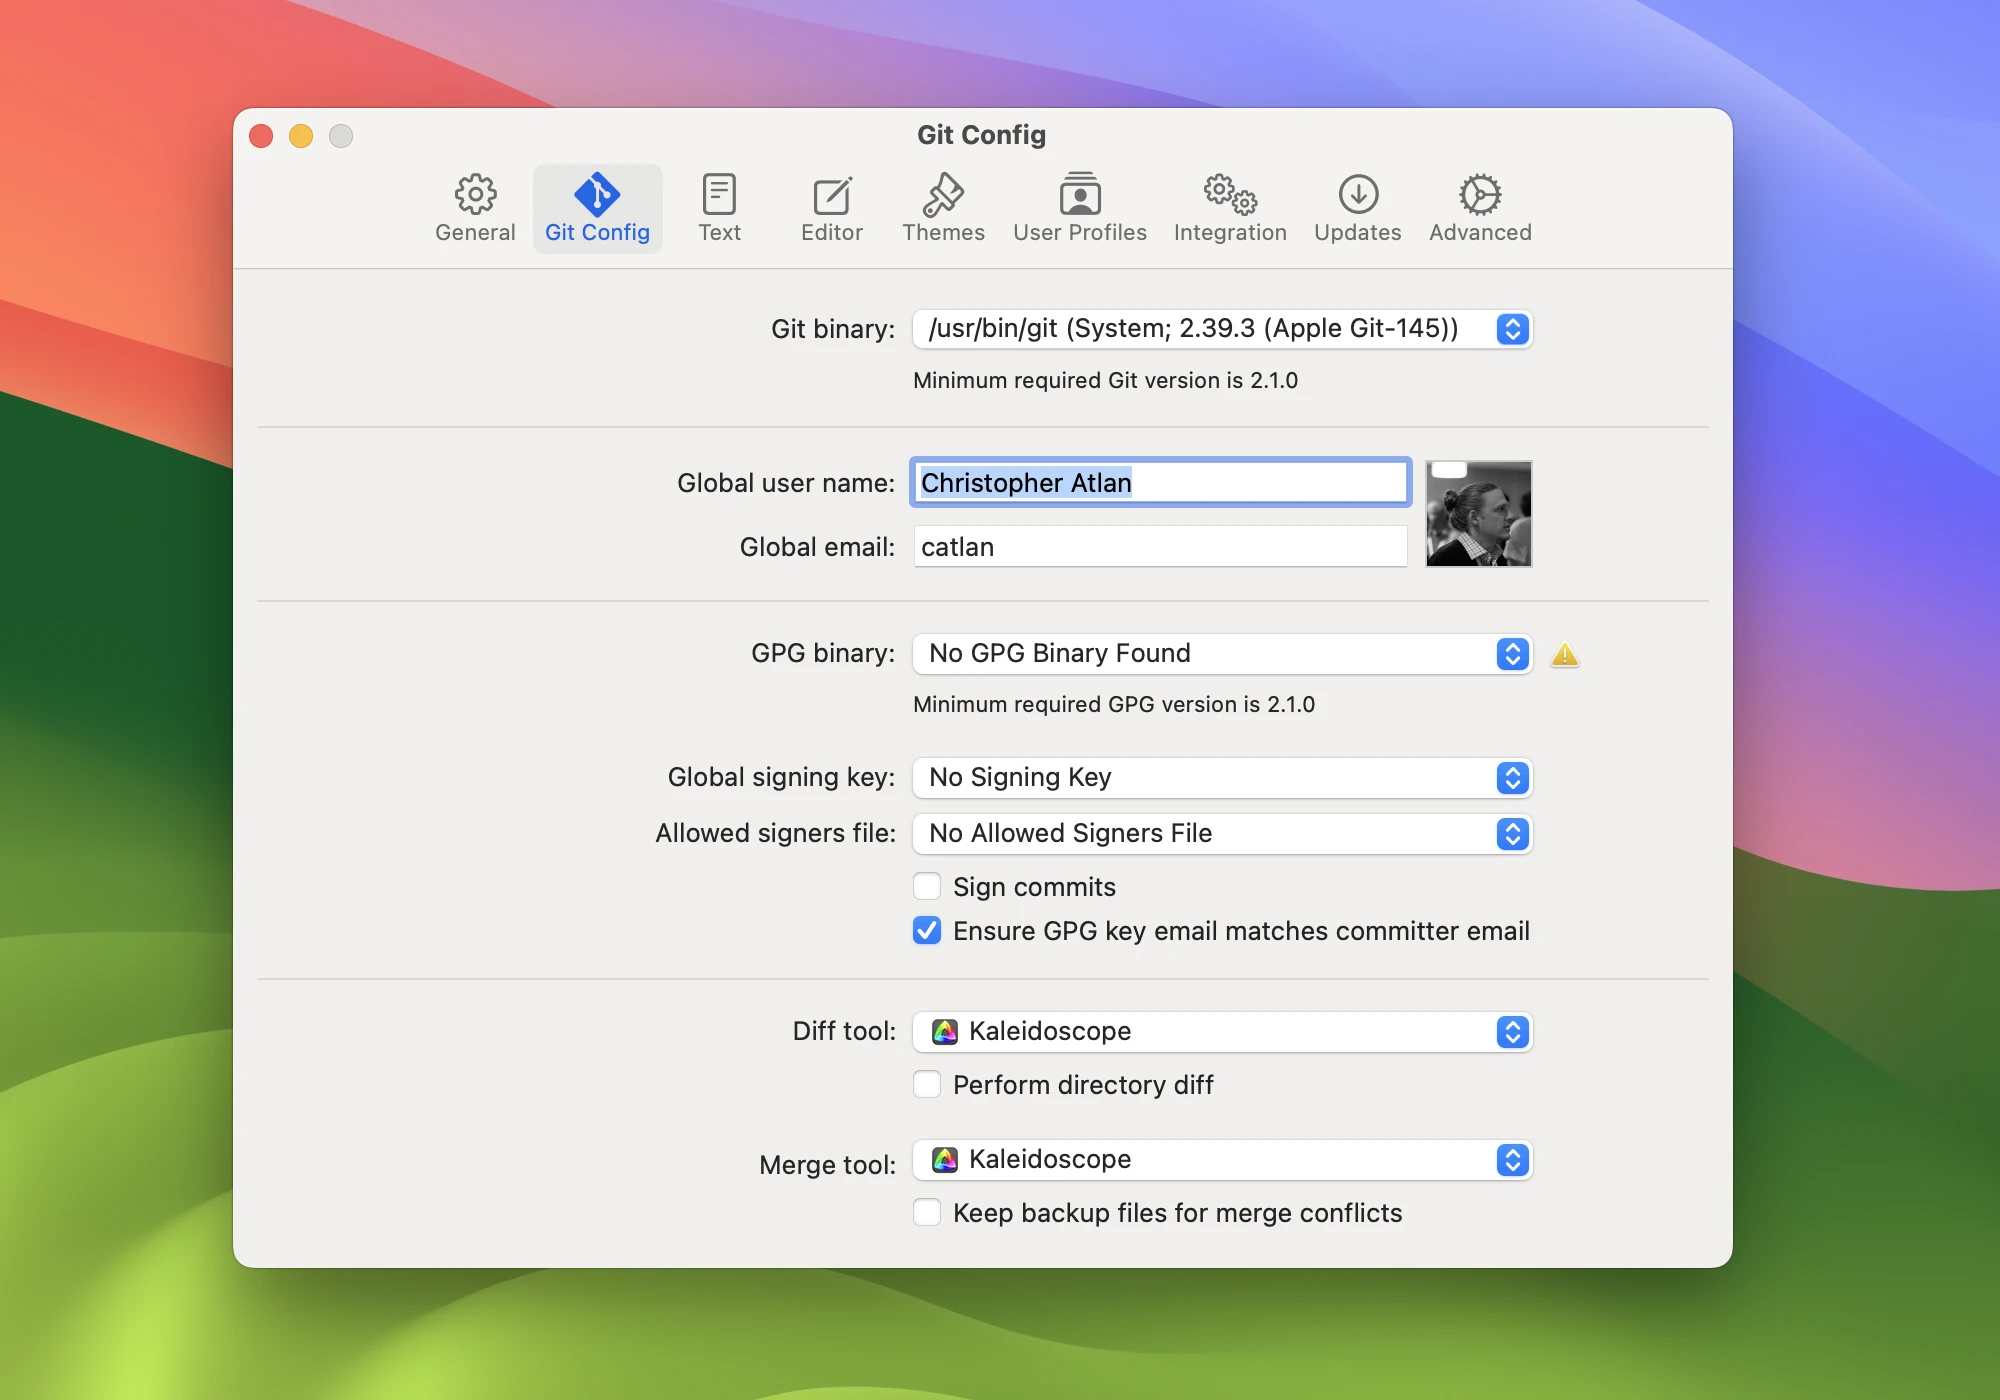Viewport: 2000px width, 1400px height.
Task: Enable Perform directory diff
Action: tap(927, 1085)
